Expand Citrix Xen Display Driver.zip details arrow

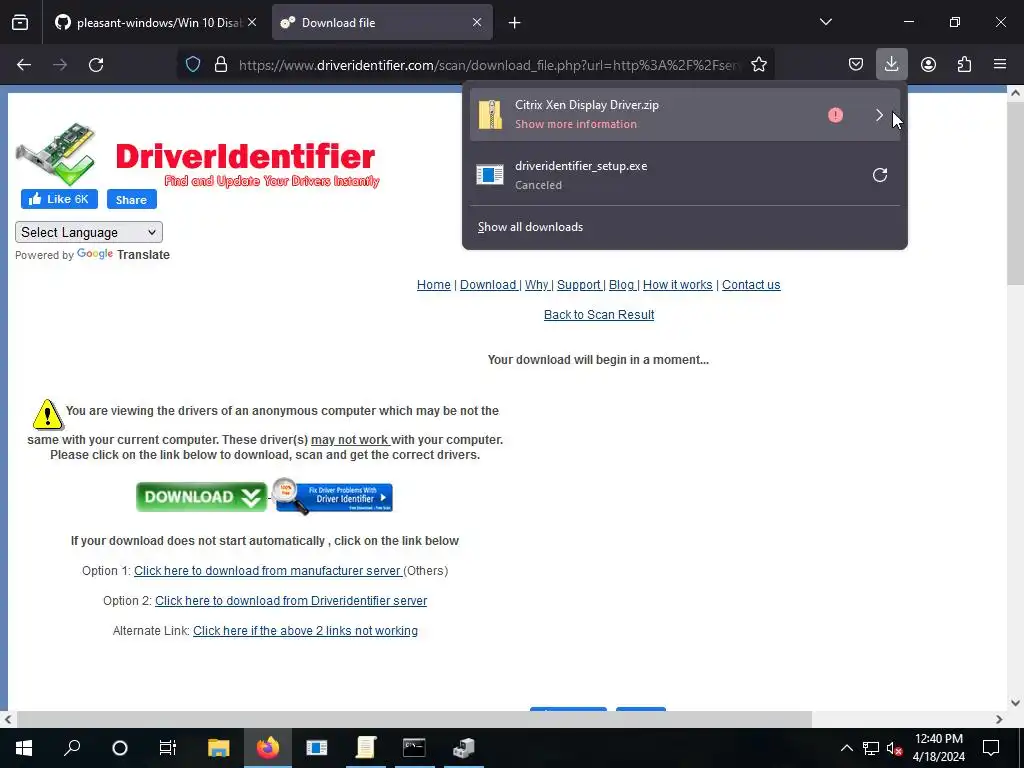point(879,116)
